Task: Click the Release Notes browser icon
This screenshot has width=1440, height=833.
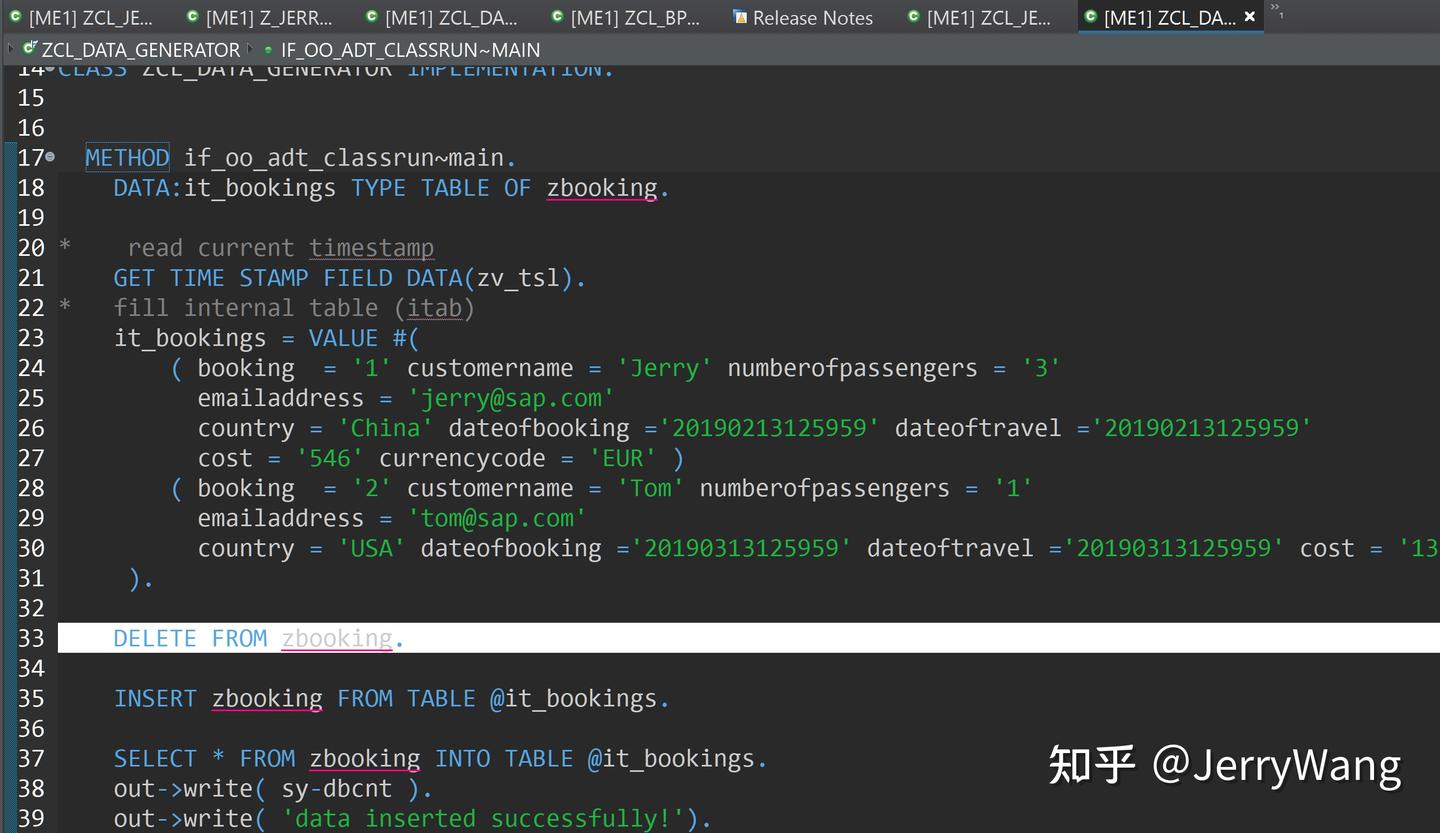Action: tap(741, 16)
